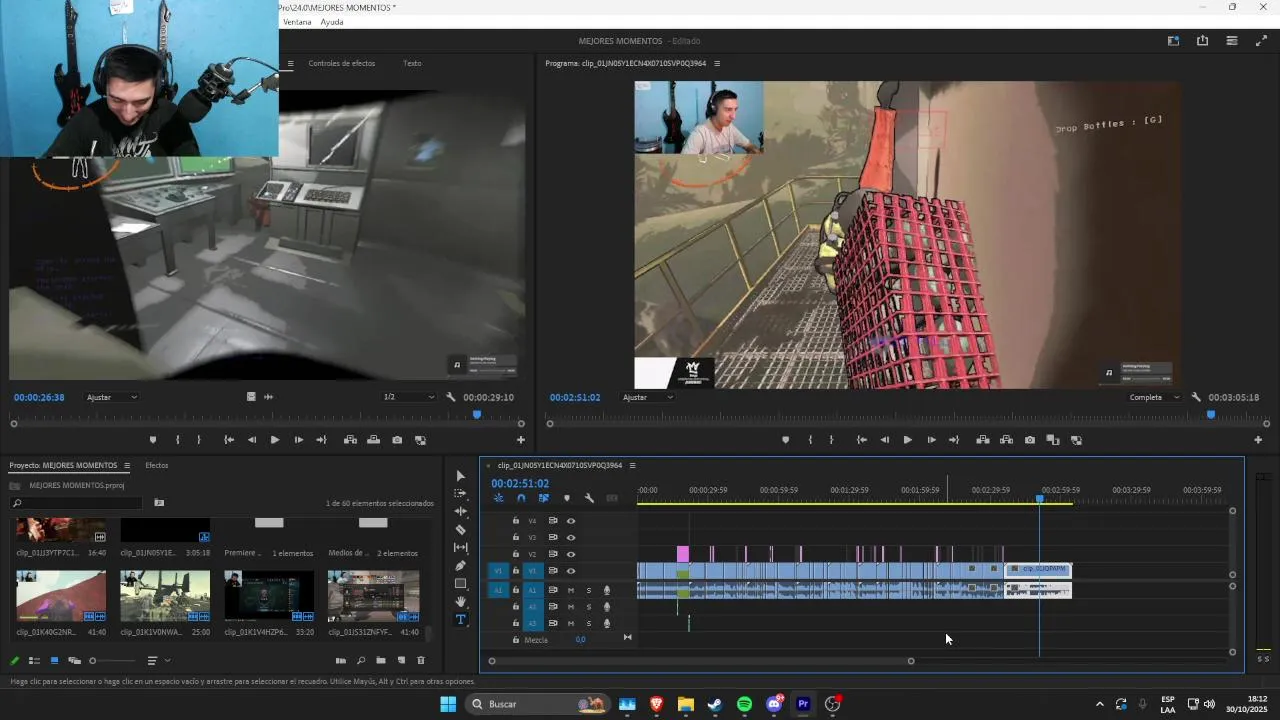Screen dimensions: 1280x720
Task: Step forward one frame in Program monitor
Action: coord(931,440)
